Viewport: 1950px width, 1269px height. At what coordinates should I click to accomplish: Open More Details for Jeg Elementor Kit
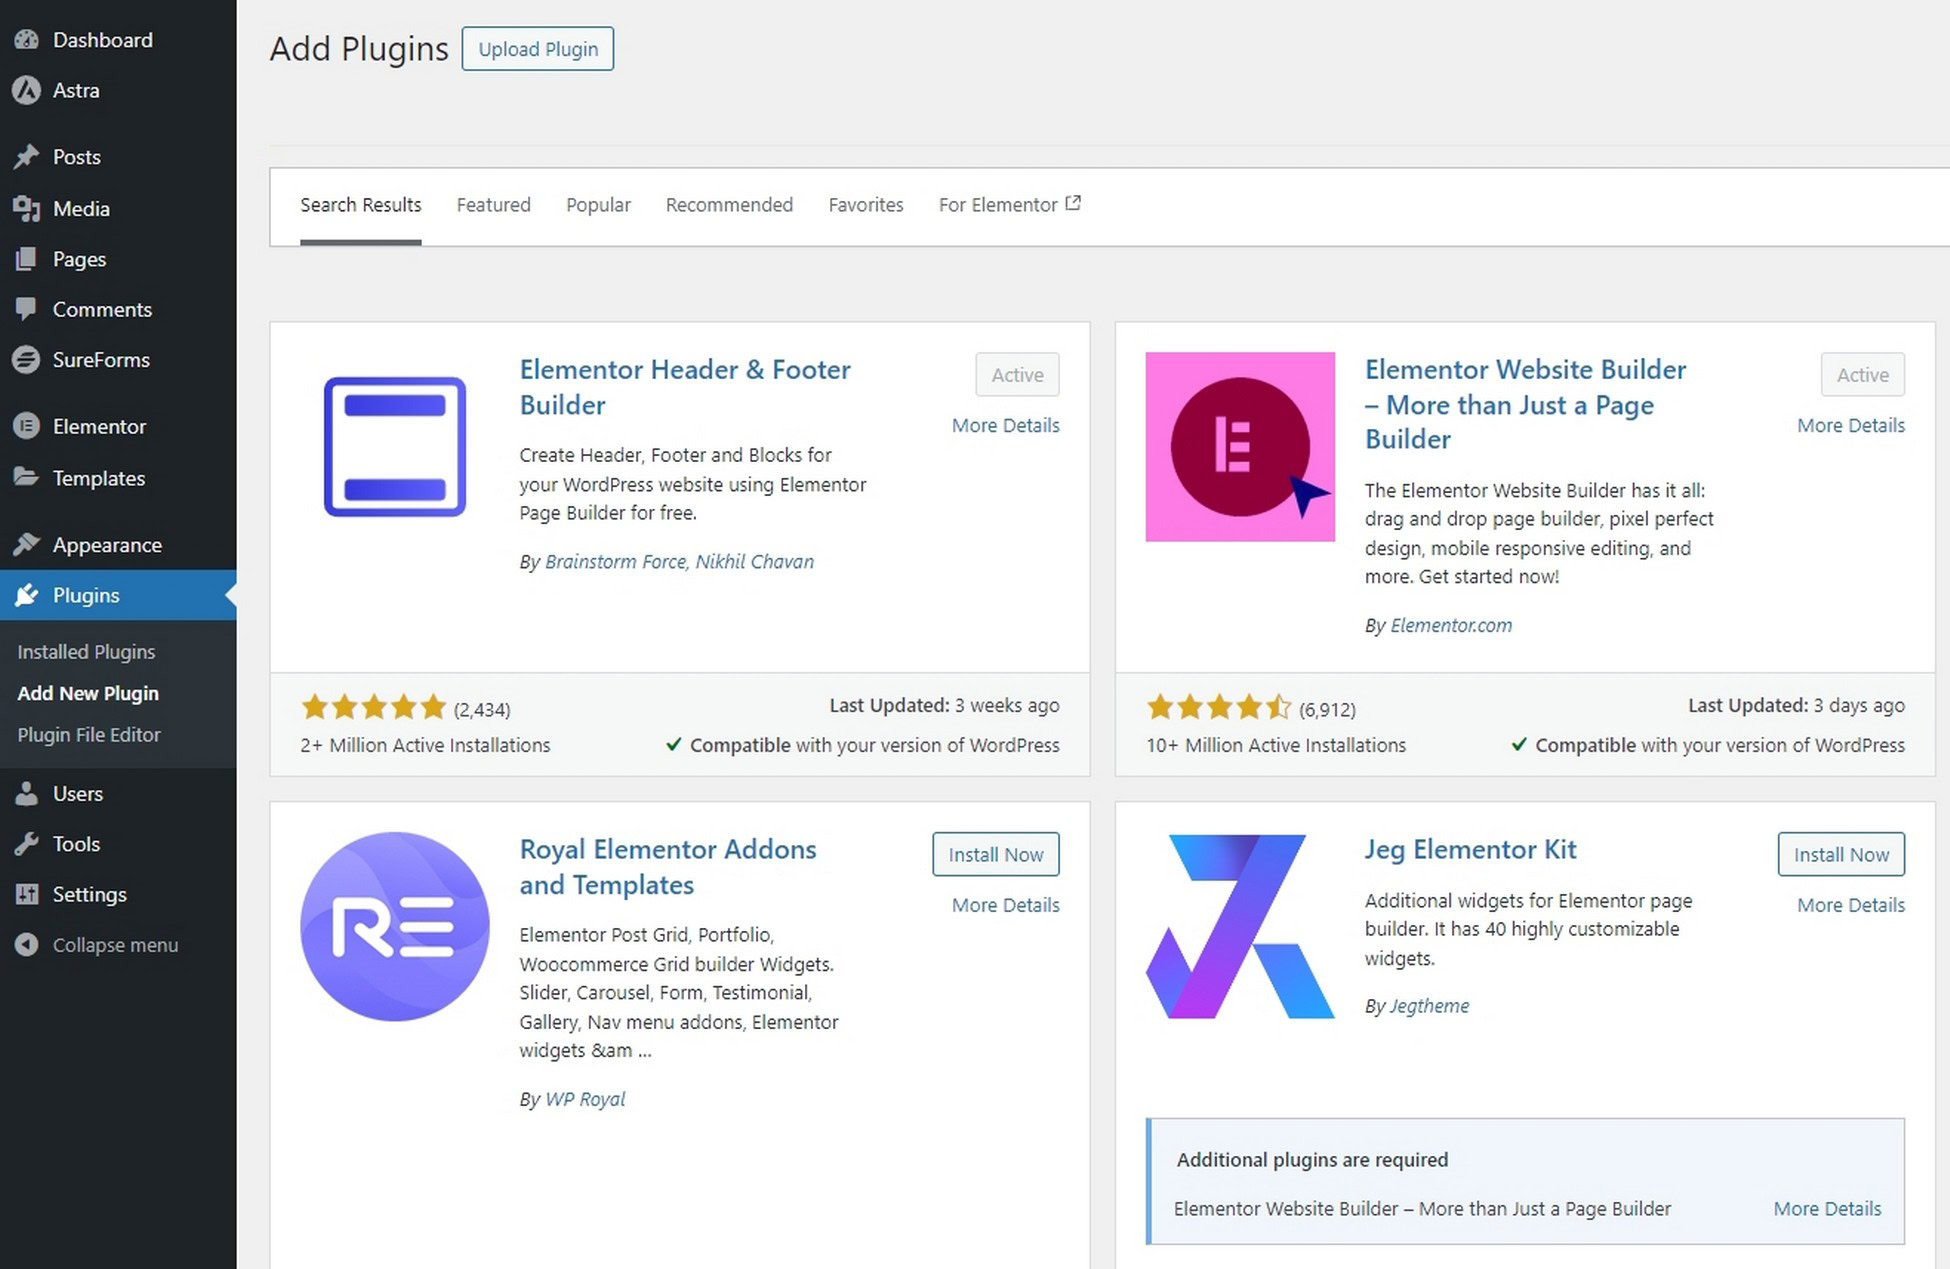click(1849, 904)
